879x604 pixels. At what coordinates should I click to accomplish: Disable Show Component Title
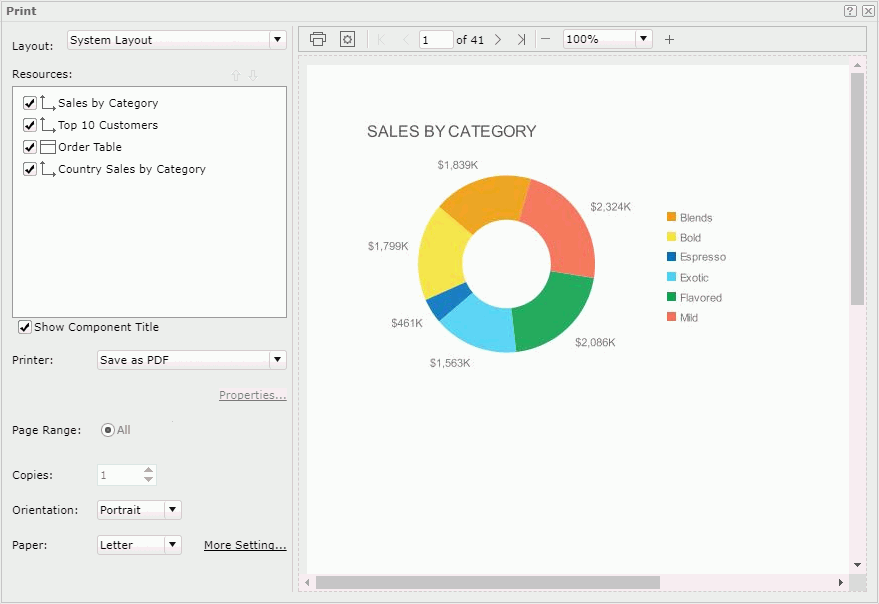24,326
